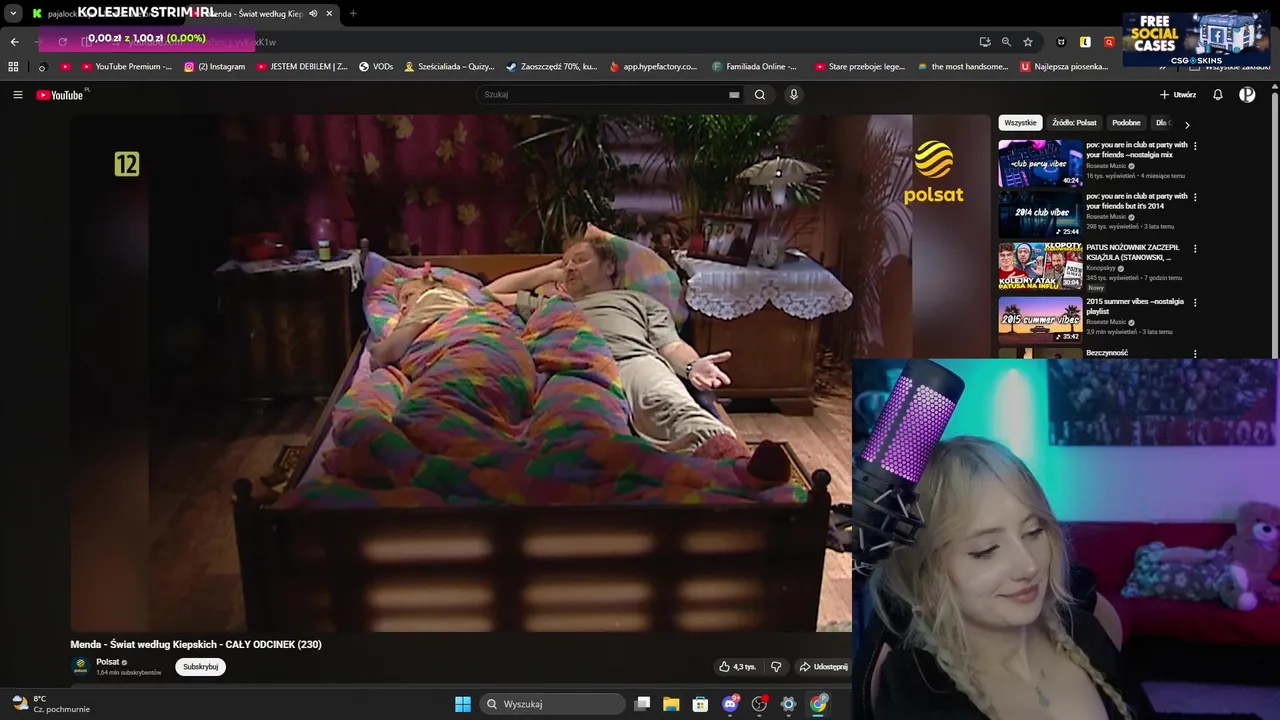
Task: Open the browser apps grid shortcut
Action: point(13,67)
